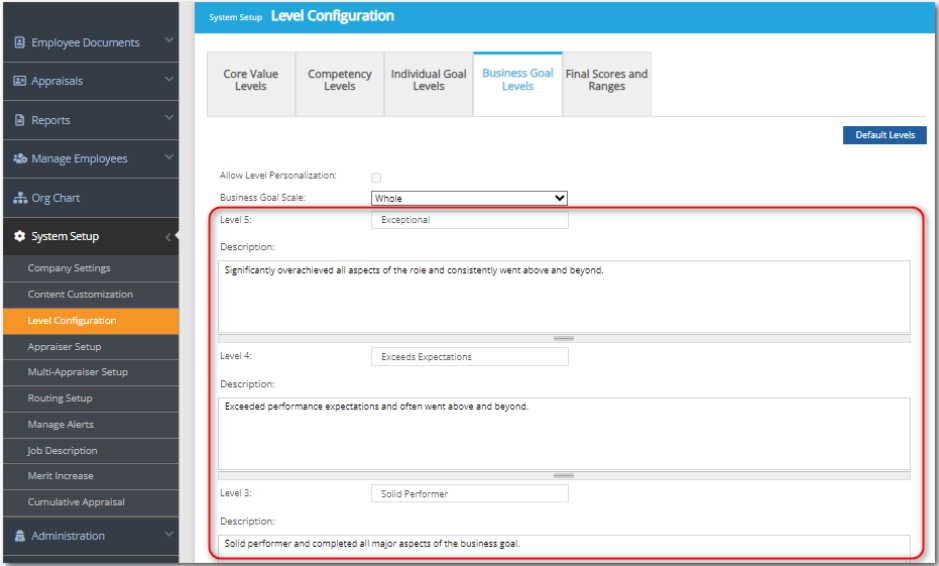Click the Org Chart icon
The image size is (939, 566).
click(20, 198)
